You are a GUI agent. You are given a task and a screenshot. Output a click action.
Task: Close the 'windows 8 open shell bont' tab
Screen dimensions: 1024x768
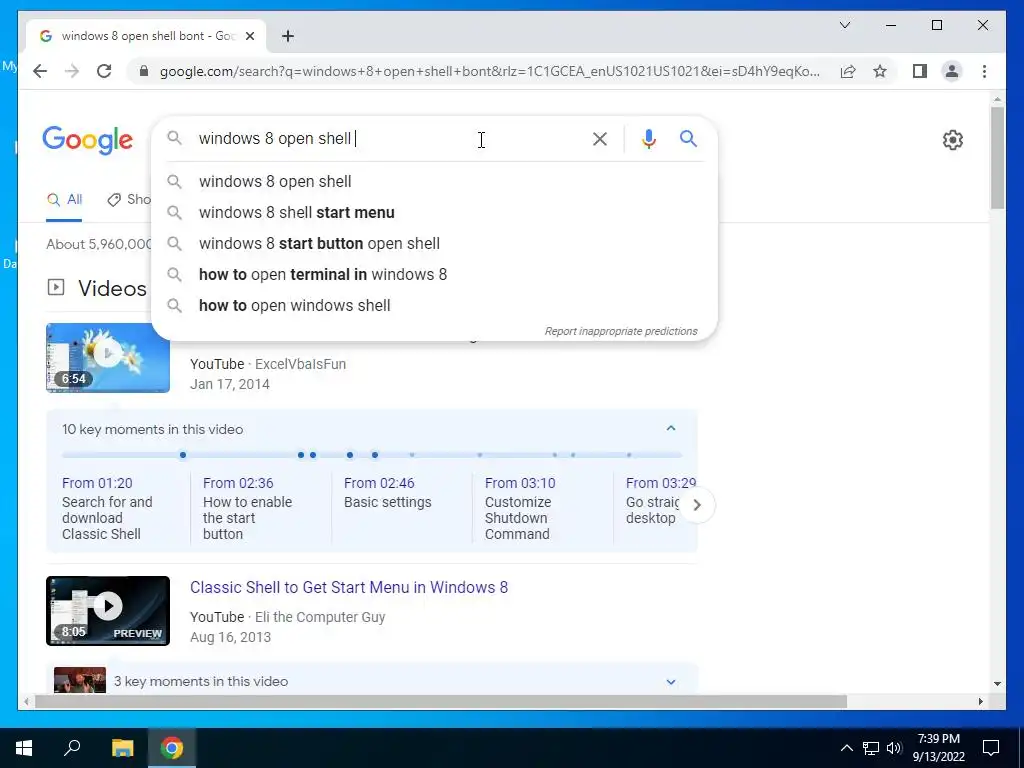click(x=249, y=36)
